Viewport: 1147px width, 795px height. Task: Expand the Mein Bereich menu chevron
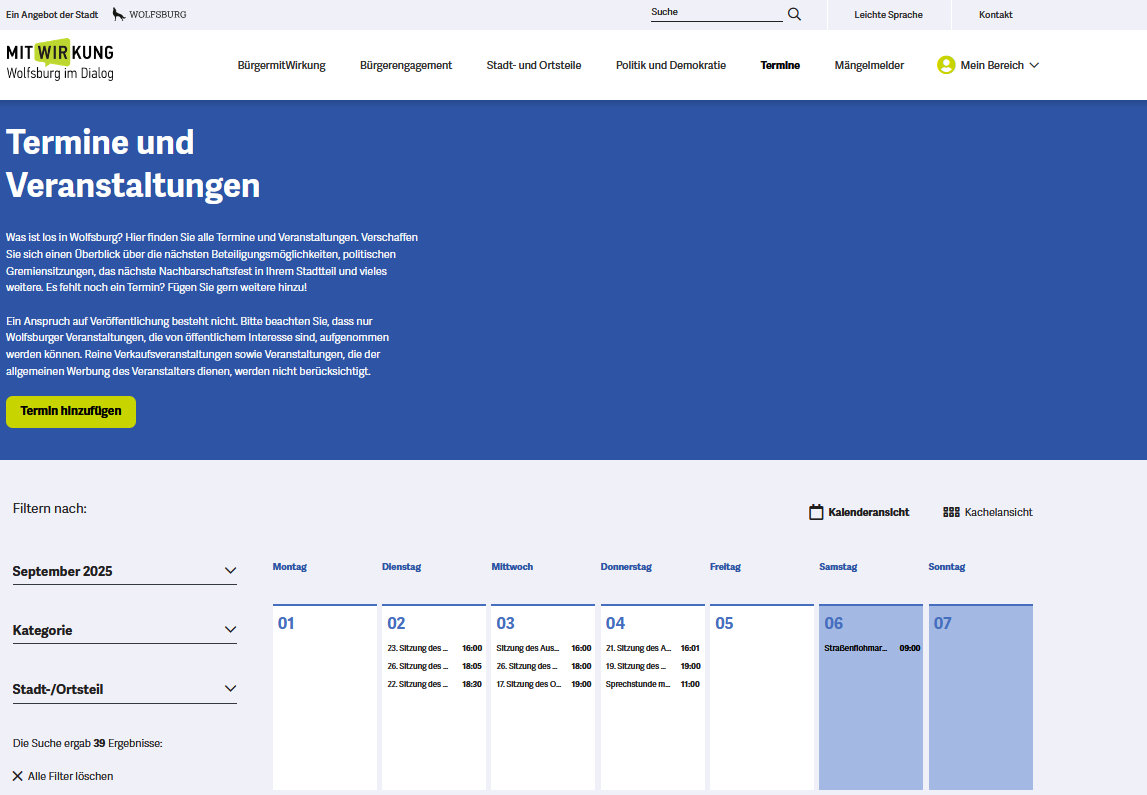(1034, 65)
